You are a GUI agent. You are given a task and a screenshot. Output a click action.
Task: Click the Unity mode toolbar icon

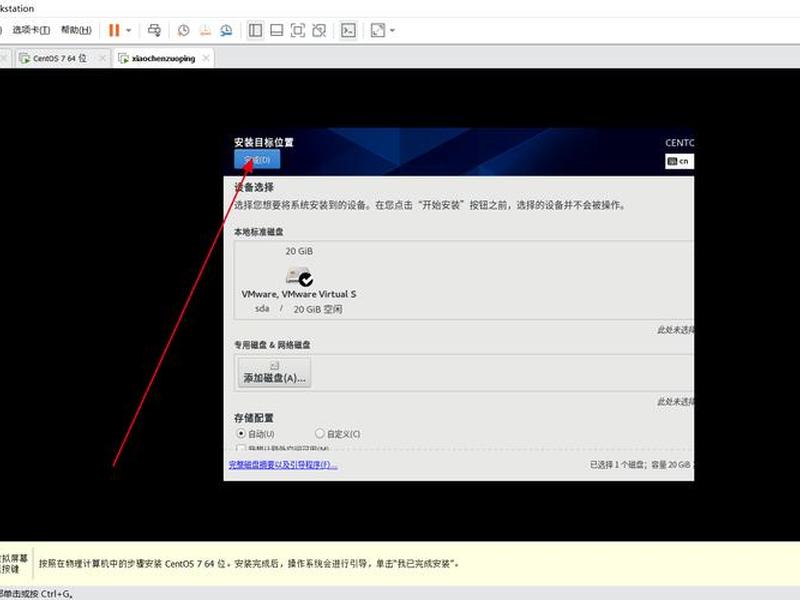[x=319, y=31]
